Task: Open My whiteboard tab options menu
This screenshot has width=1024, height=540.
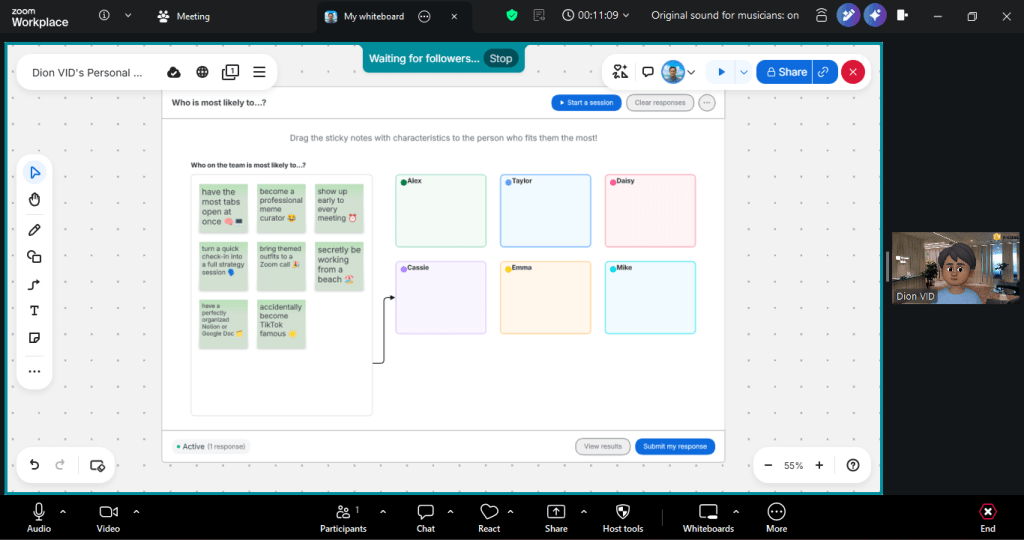Action: coord(424,16)
